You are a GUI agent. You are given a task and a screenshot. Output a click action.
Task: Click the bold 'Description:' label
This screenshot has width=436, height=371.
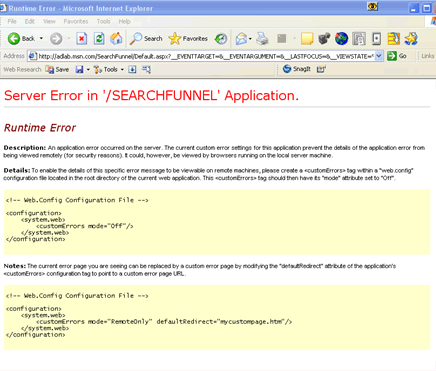(25, 148)
